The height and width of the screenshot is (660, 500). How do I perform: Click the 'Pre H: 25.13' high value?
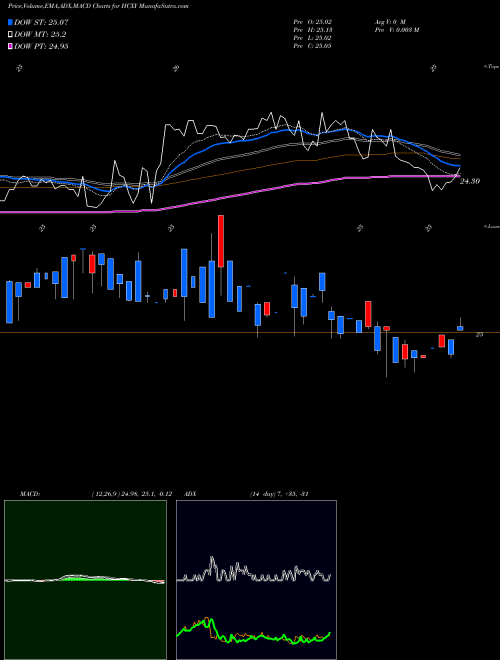click(x=313, y=29)
